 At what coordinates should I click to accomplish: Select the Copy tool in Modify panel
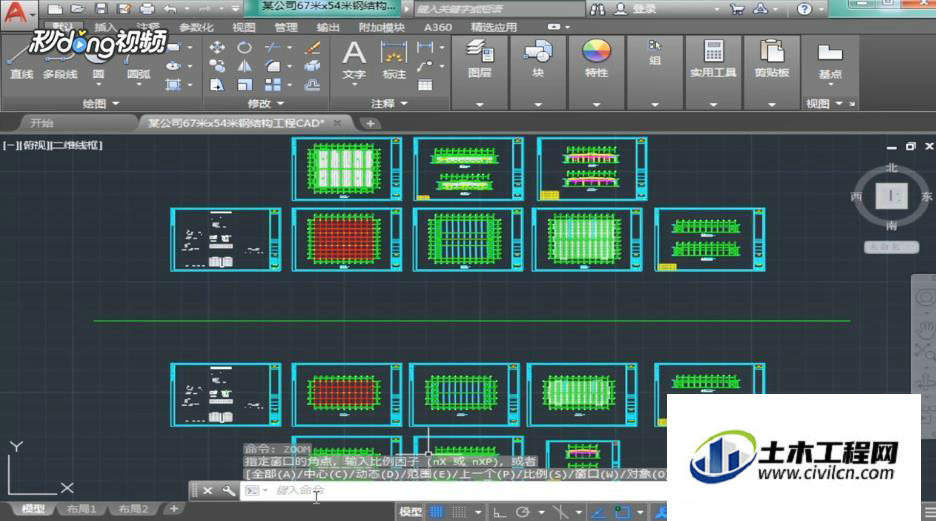click(217, 66)
